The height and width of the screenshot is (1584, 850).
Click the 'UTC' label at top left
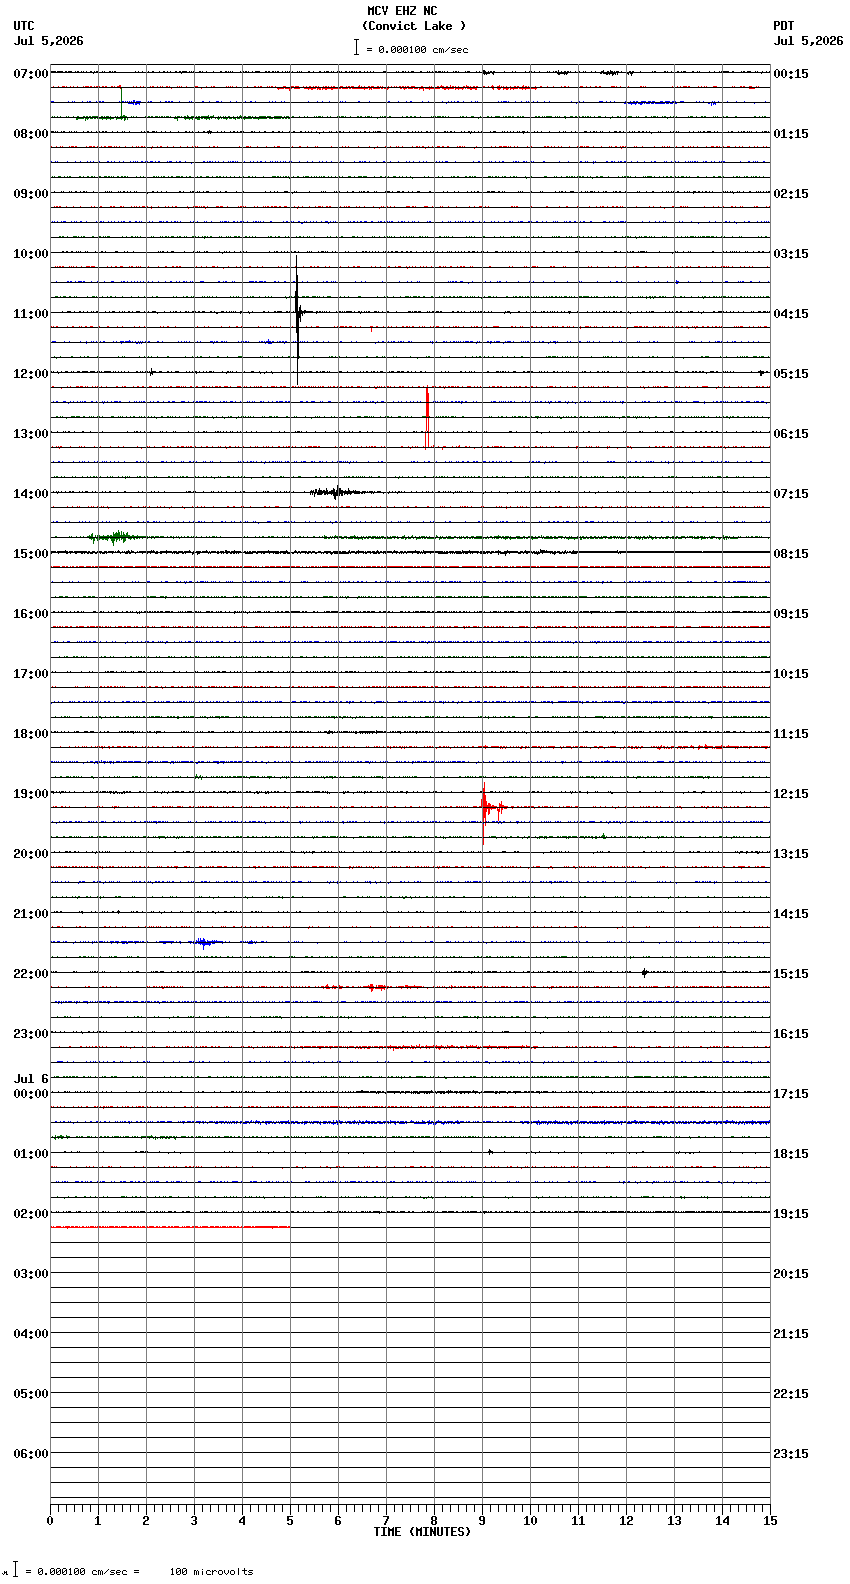(24, 26)
